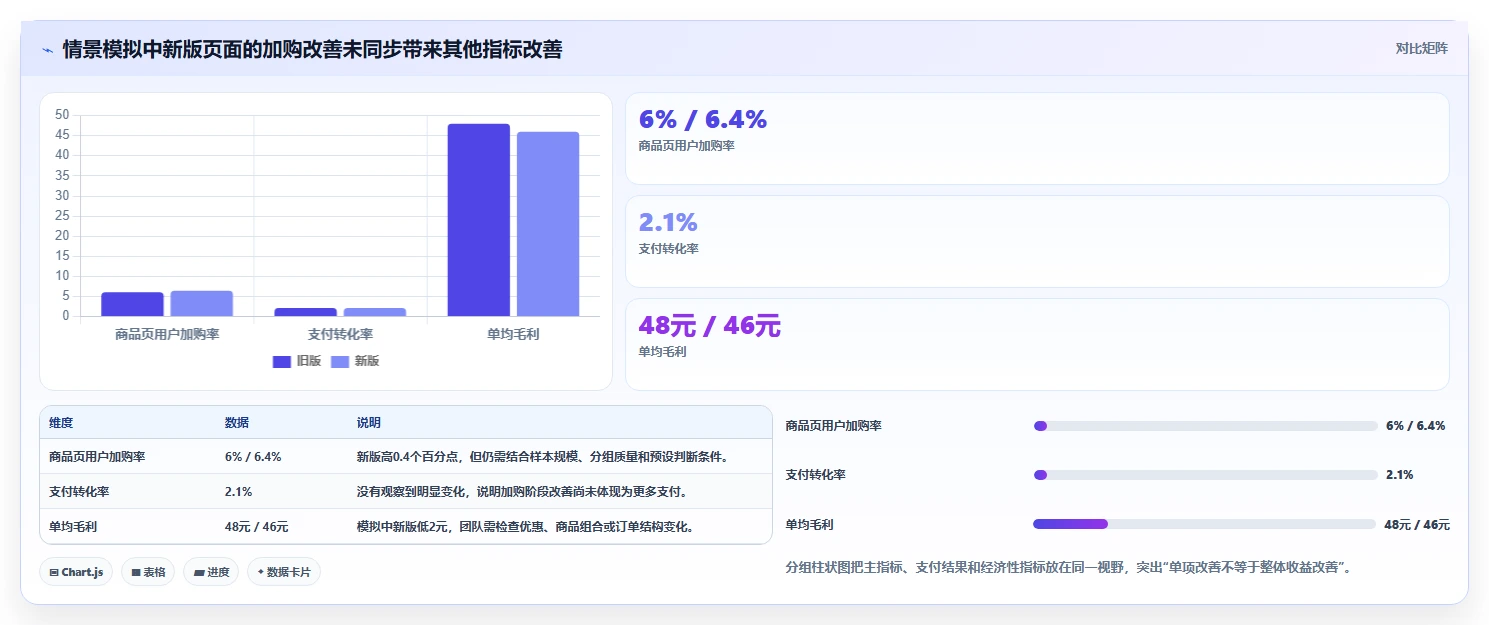Image resolution: width=1489 pixels, height=625 pixels.
Task: Click the 维度 table column header
Action: (x=61, y=423)
